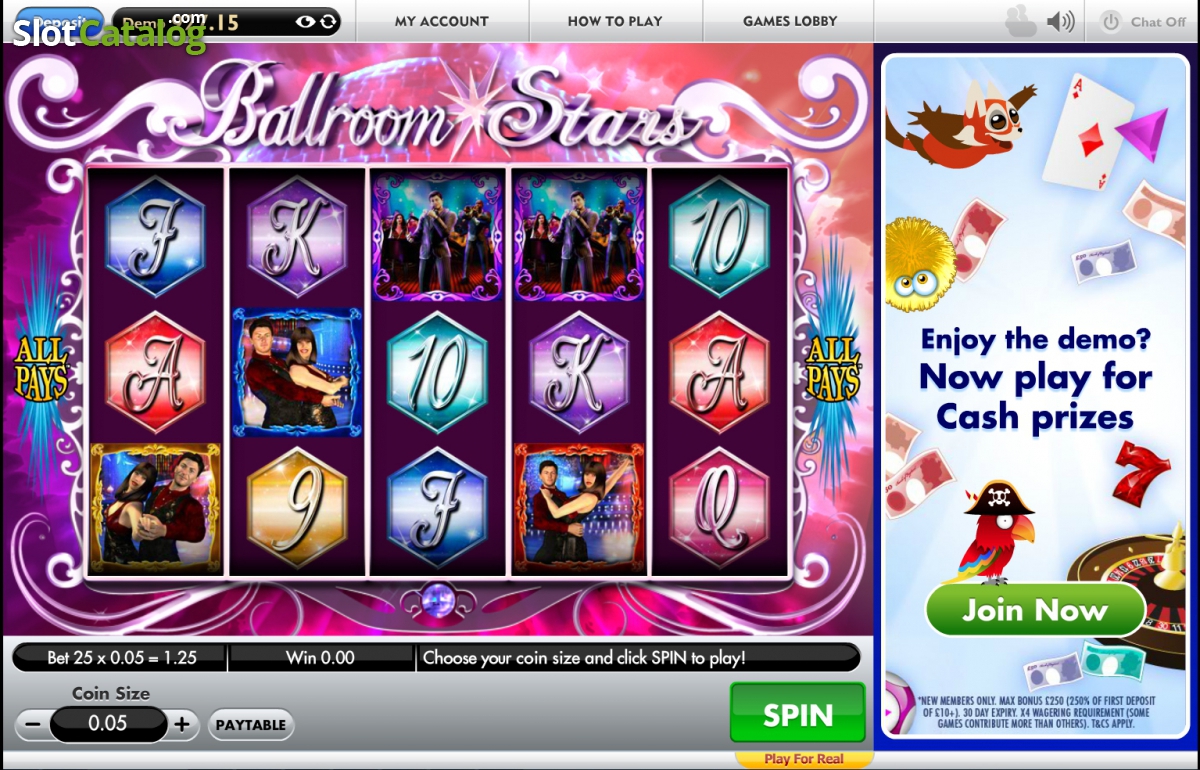Open the HOW TO PLAY menu

pos(615,21)
